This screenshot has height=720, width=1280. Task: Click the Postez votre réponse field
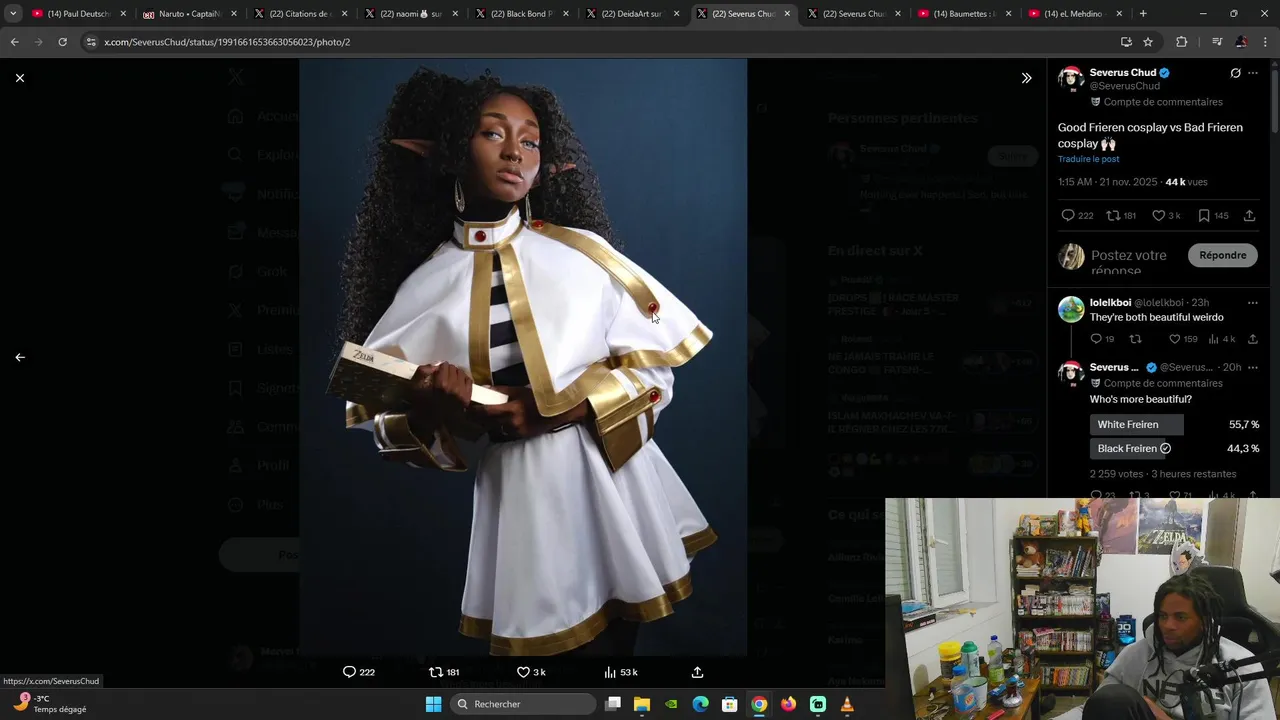[1132, 261]
